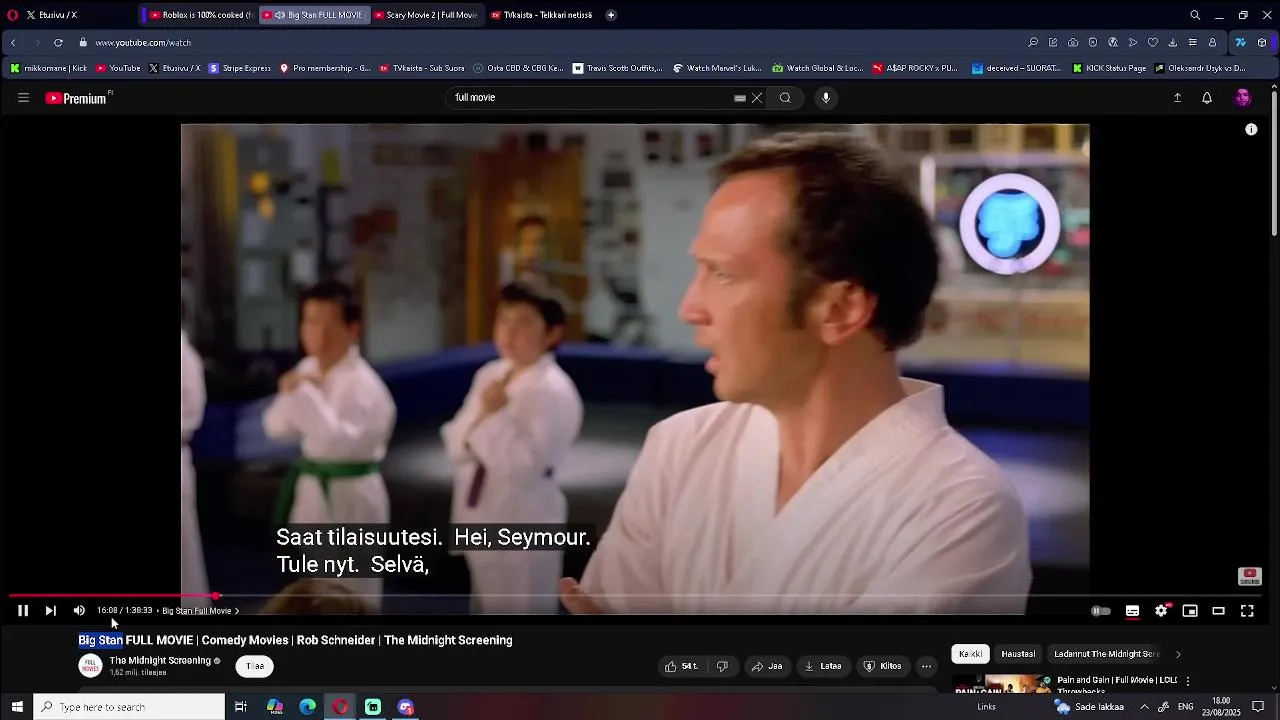Click the search box with 'full movie'

pyautogui.click(x=590, y=98)
